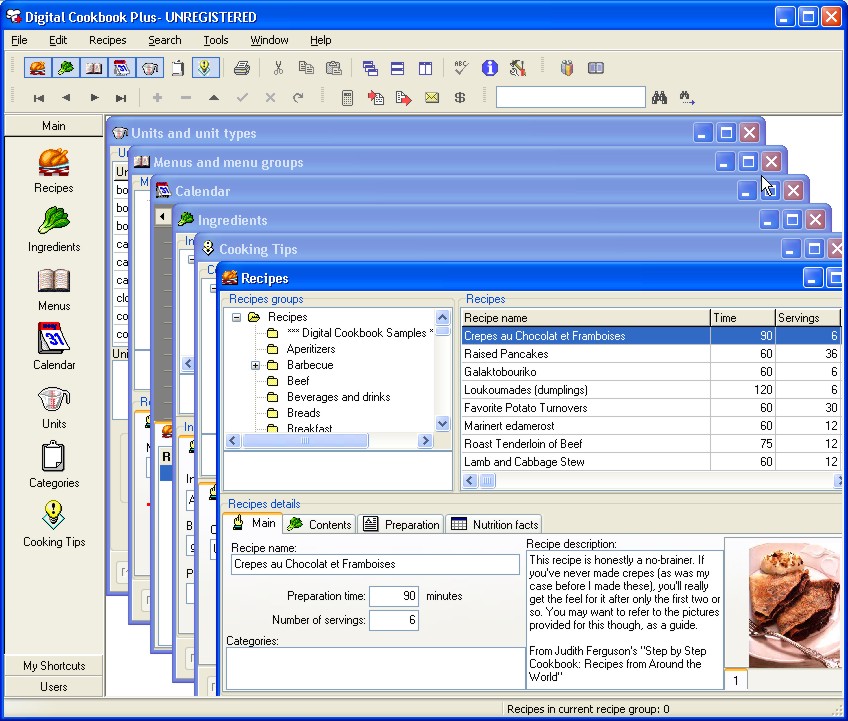Click the email envelope icon

[432, 98]
